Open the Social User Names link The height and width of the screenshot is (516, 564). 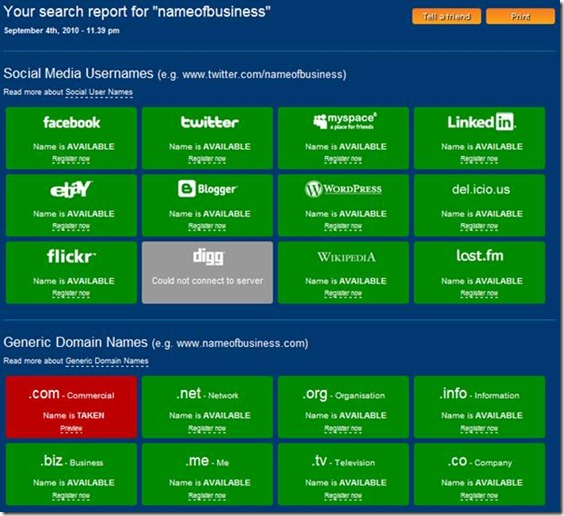(99, 92)
